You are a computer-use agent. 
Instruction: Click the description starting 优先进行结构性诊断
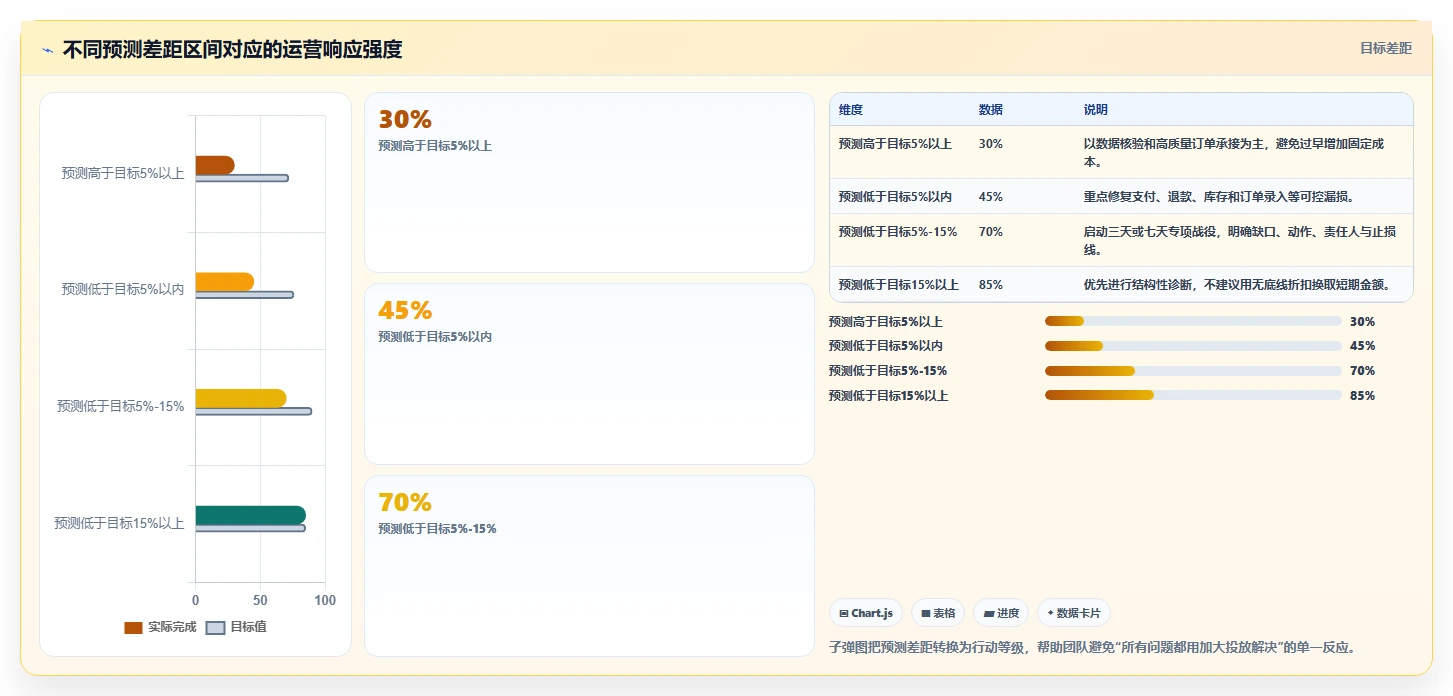[1238, 285]
